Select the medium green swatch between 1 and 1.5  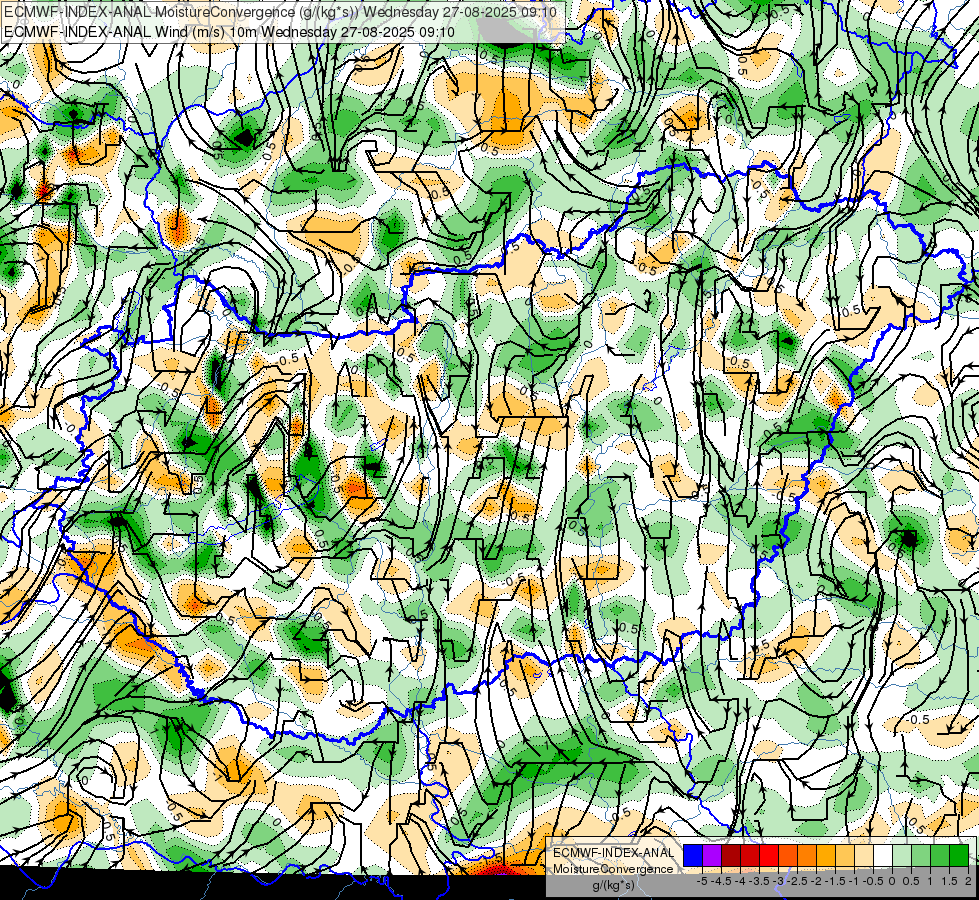click(x=940, y=856)
